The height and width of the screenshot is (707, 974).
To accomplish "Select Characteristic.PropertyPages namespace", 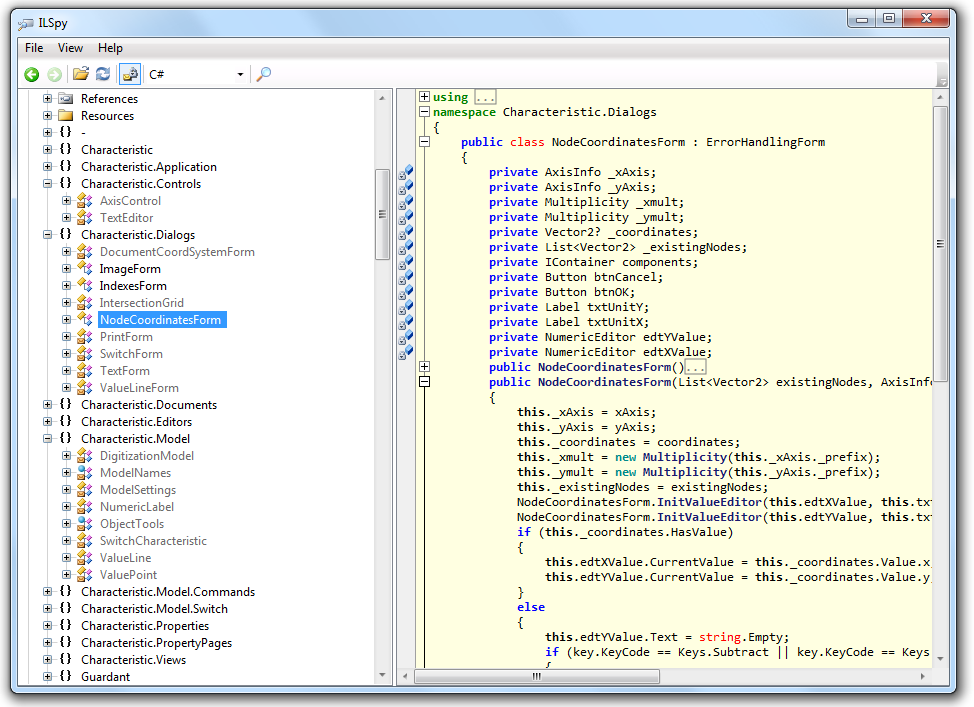I will (157, 642).
